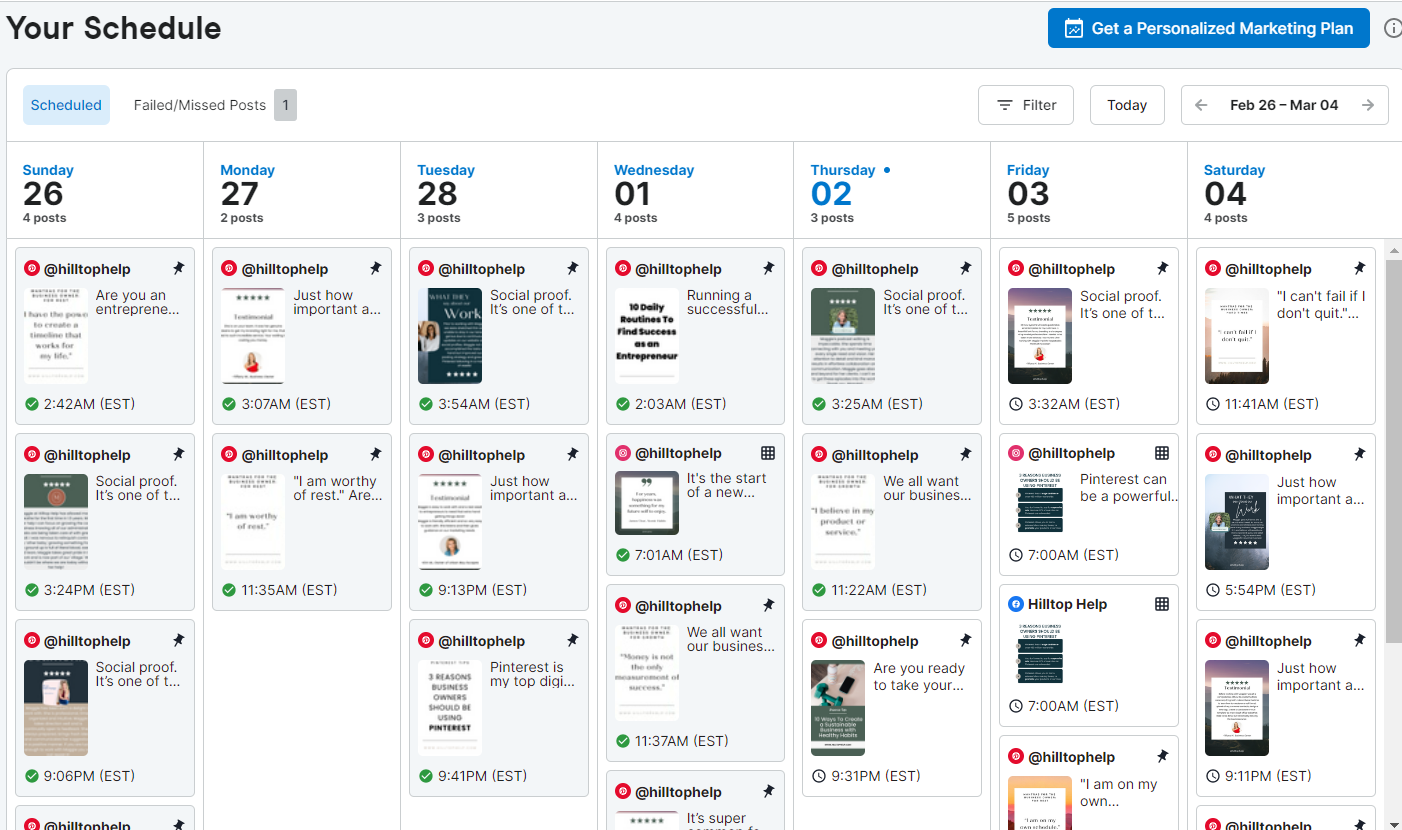Click the right arrow to view next week
The image size is (1402, 830).
[x=1369, y=104]
